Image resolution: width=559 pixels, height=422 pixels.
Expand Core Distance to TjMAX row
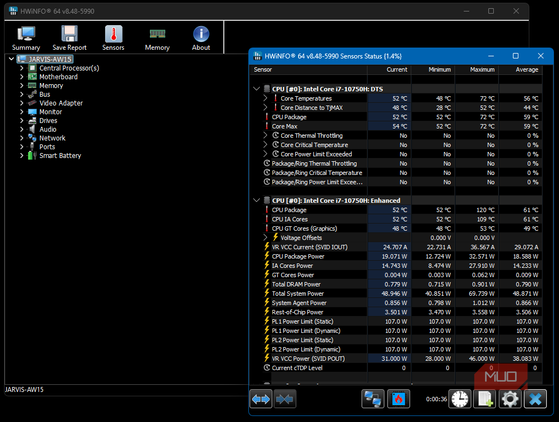[265, 107]
